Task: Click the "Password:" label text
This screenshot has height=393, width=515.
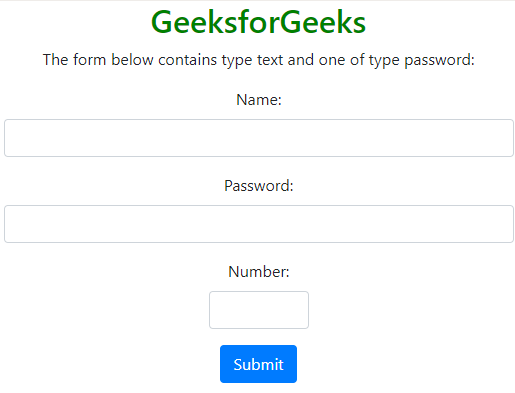Action: tap(259, 186)
